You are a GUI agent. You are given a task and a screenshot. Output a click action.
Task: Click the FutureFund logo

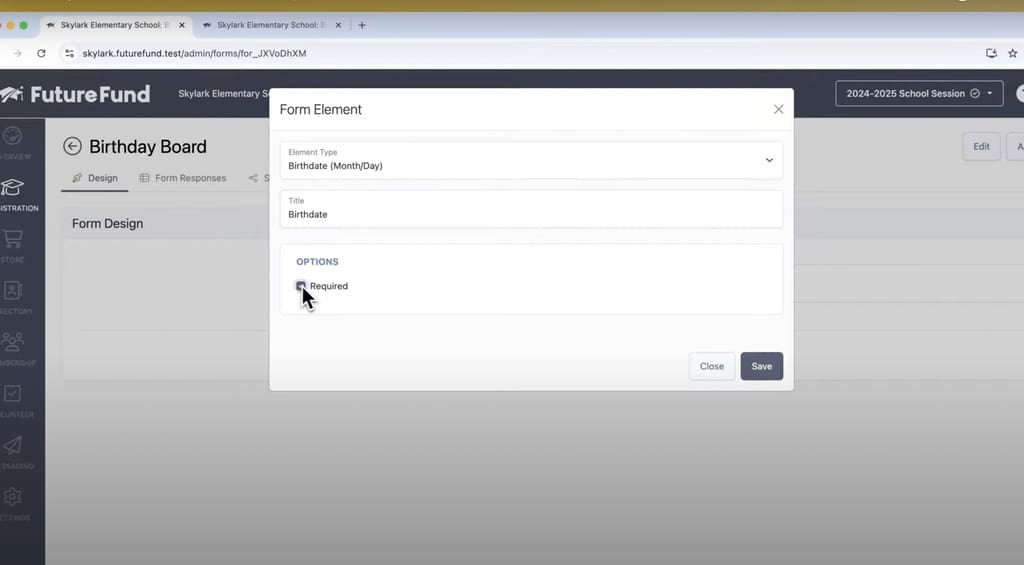[75, 94]
